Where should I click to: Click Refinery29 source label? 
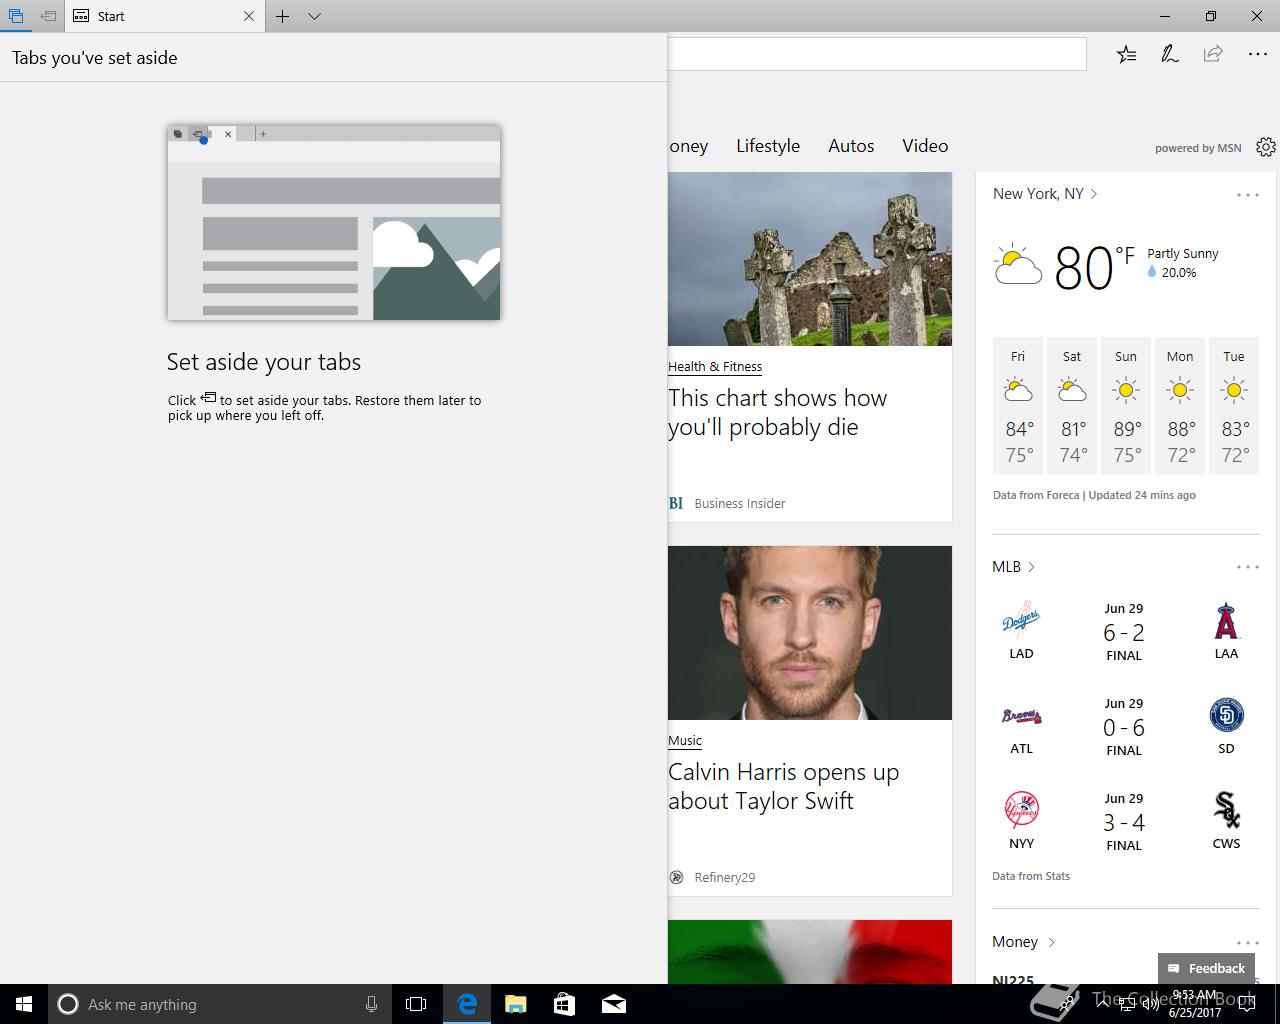(x=725, y=877)
